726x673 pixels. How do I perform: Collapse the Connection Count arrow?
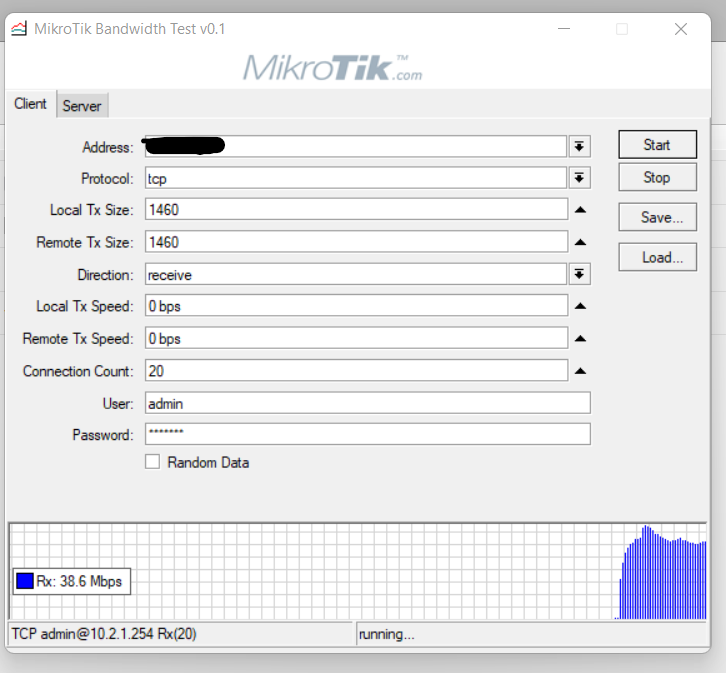click(580, 371)
